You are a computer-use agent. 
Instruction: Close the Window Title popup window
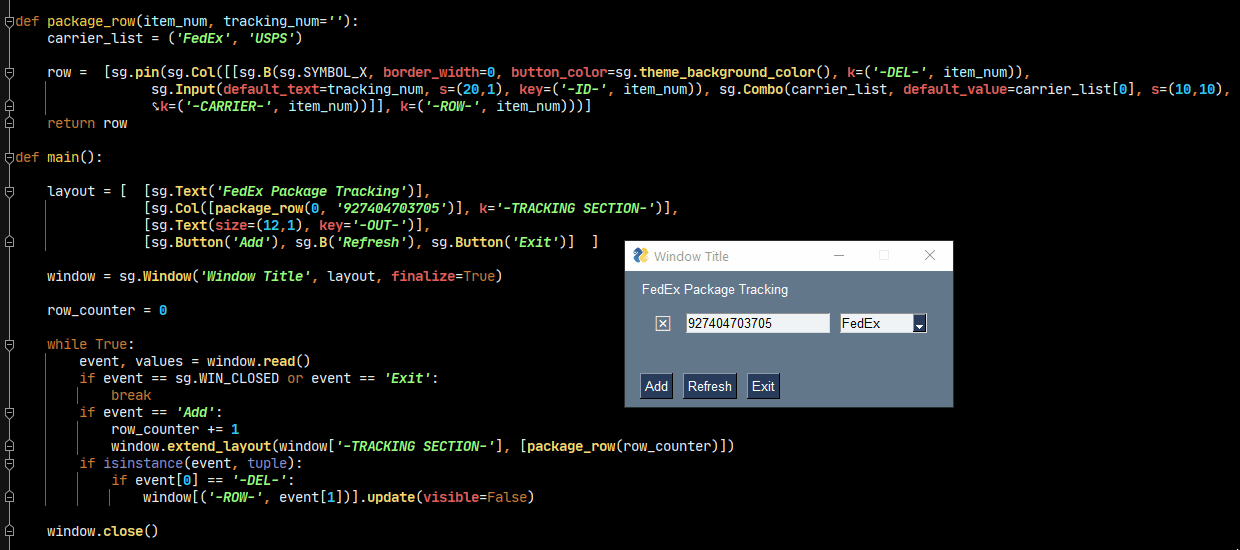930,256
